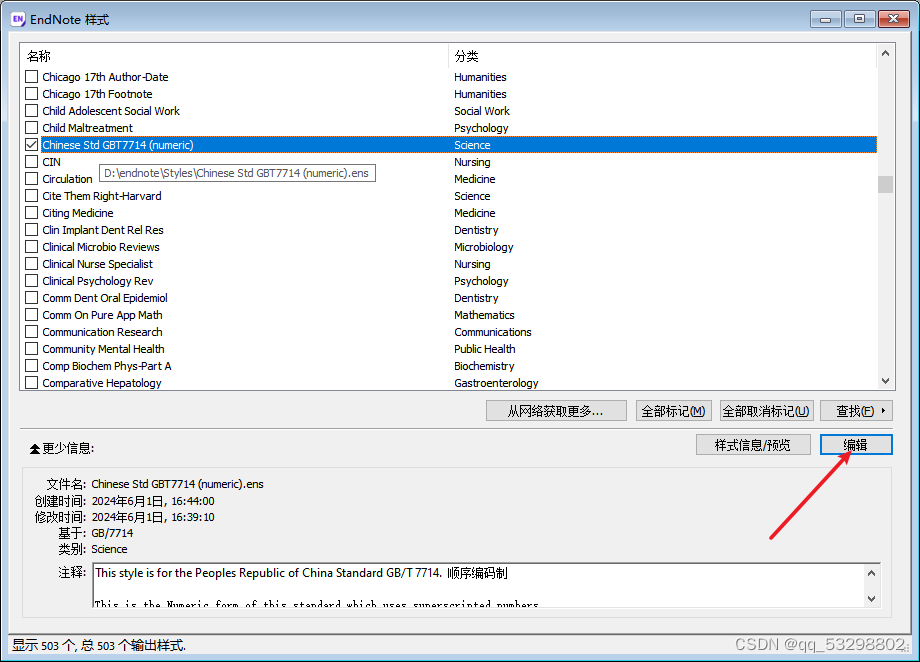920x662 pixels.
Task: Tick the Chicago 17th Author-Date checkbox
Action: [32, 77]
